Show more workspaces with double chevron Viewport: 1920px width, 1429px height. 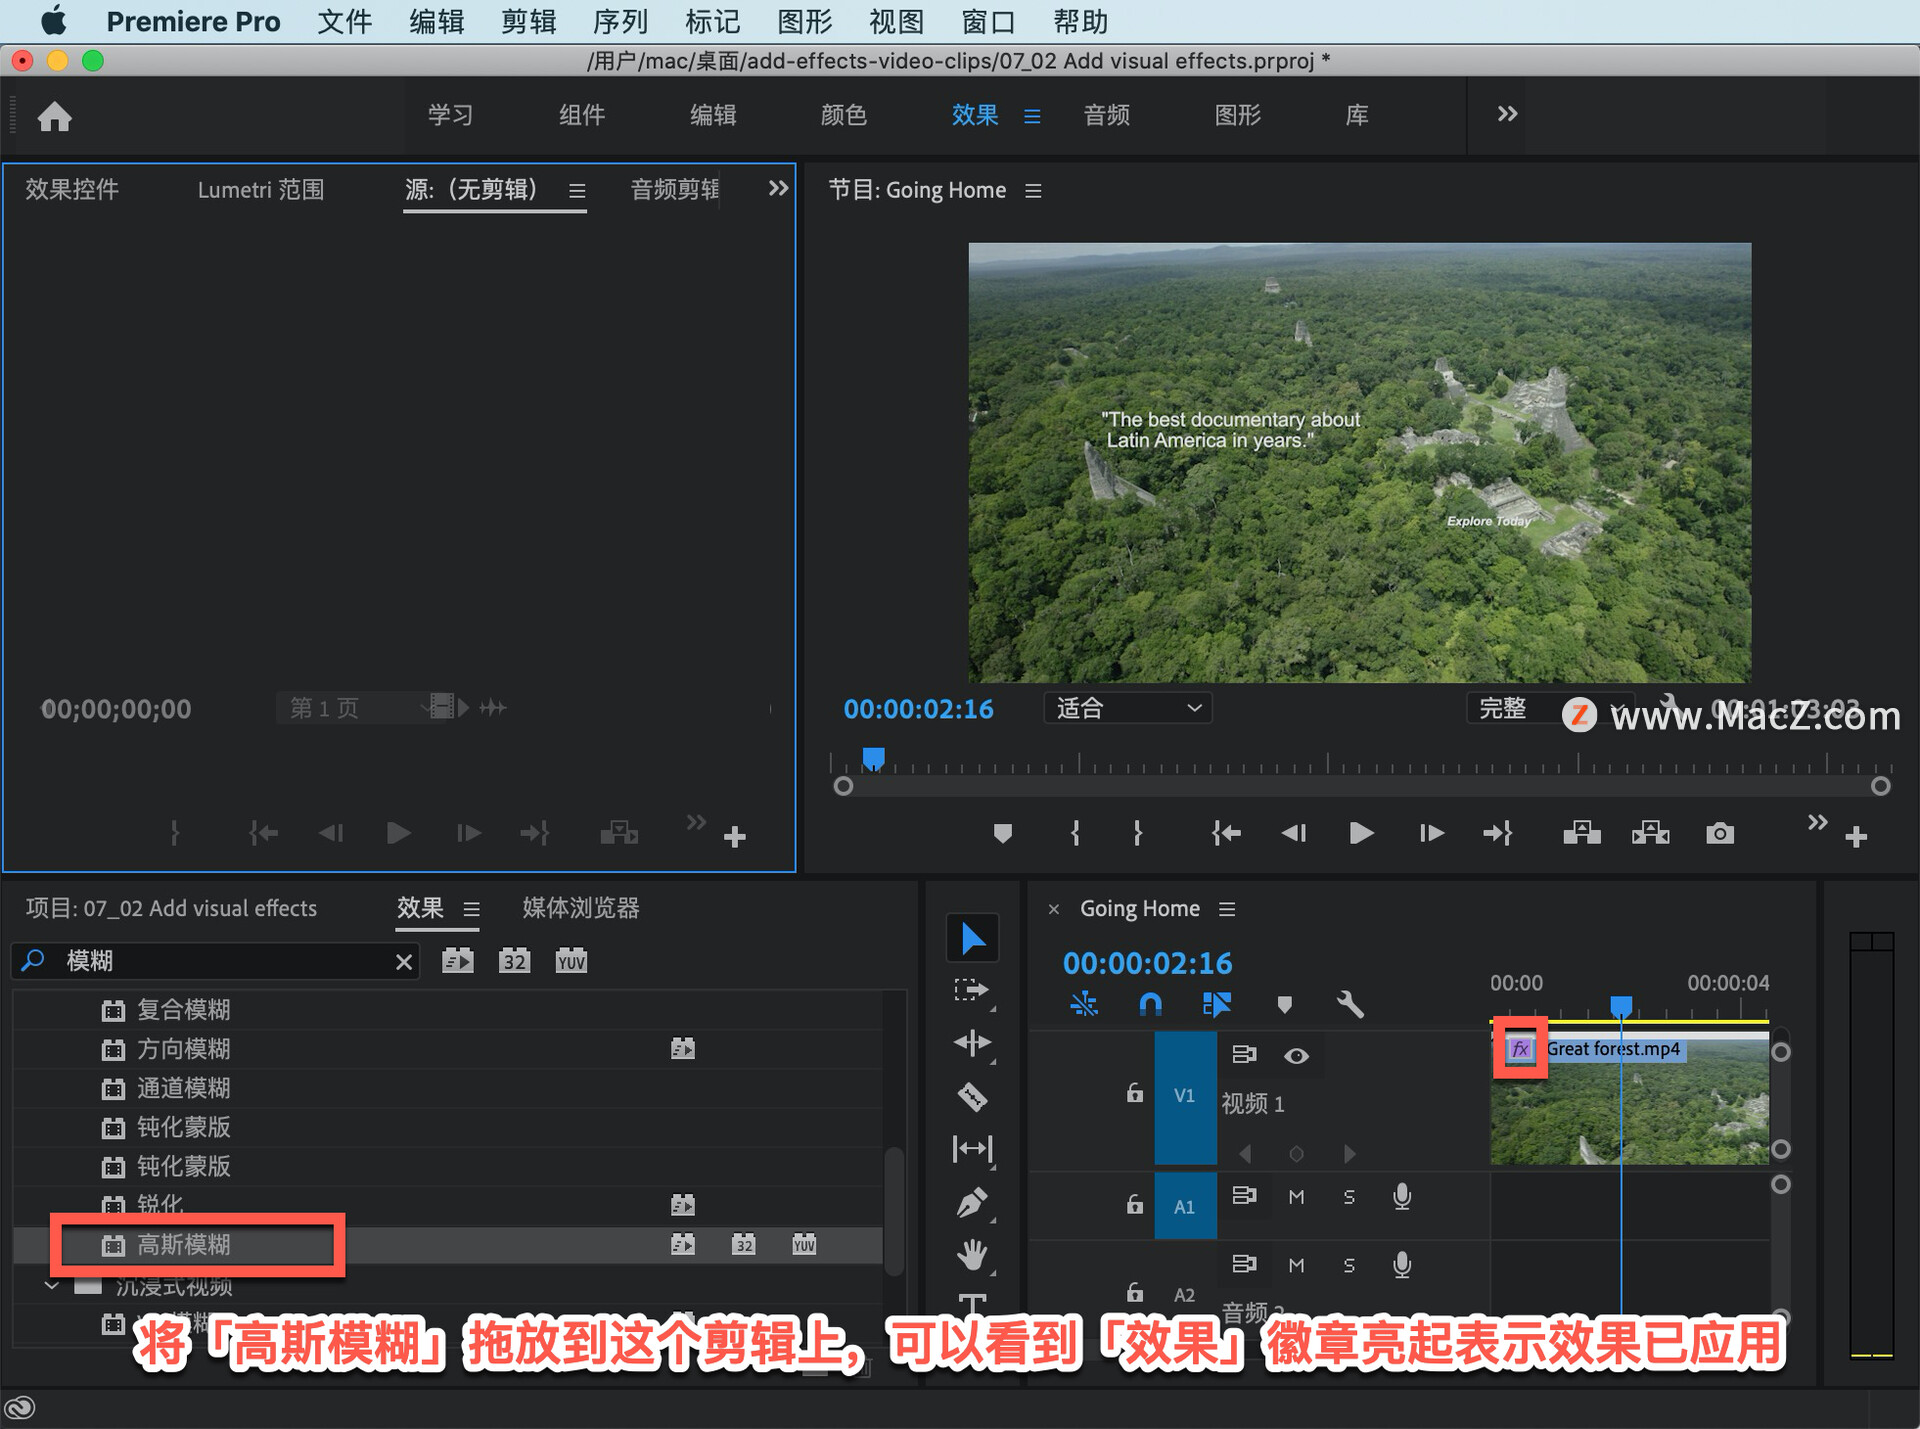1507,114
